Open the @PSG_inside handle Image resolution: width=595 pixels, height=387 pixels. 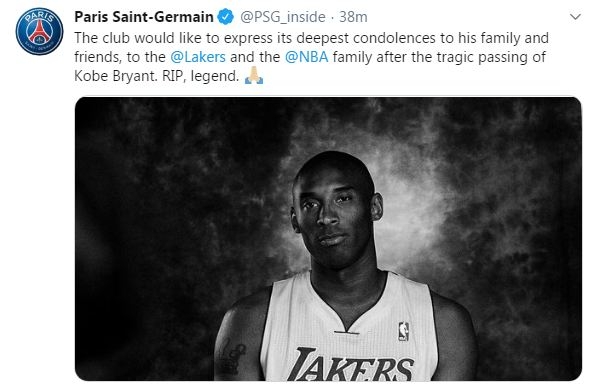point(283,17)
